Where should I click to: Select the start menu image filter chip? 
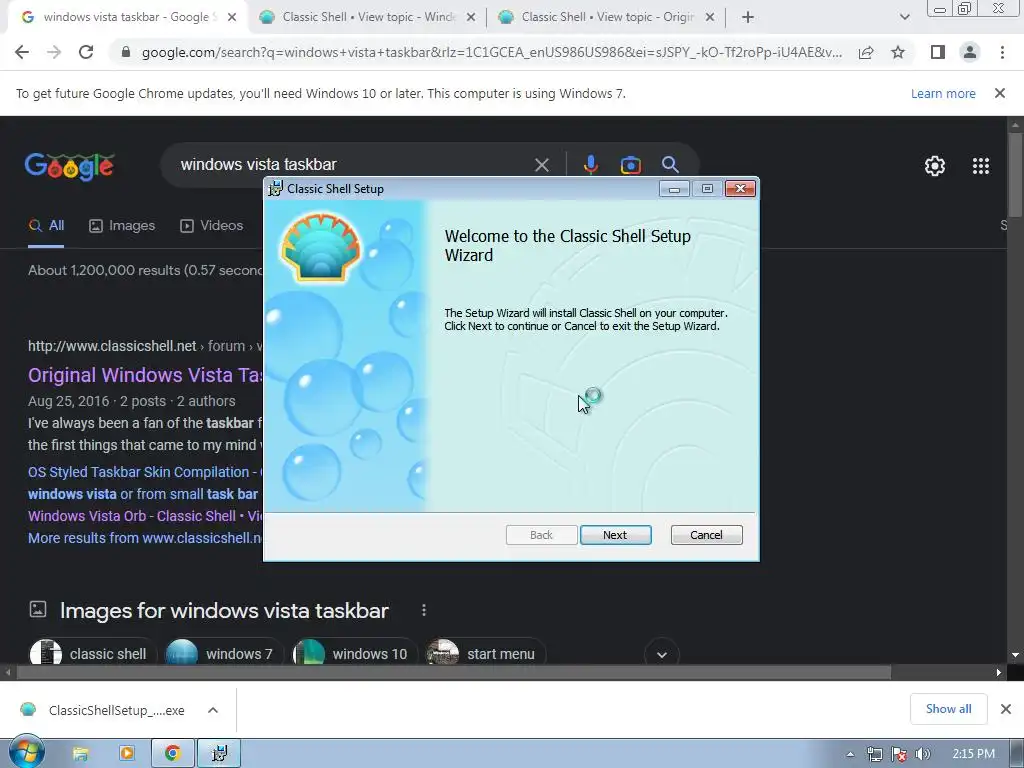[485, 653]
